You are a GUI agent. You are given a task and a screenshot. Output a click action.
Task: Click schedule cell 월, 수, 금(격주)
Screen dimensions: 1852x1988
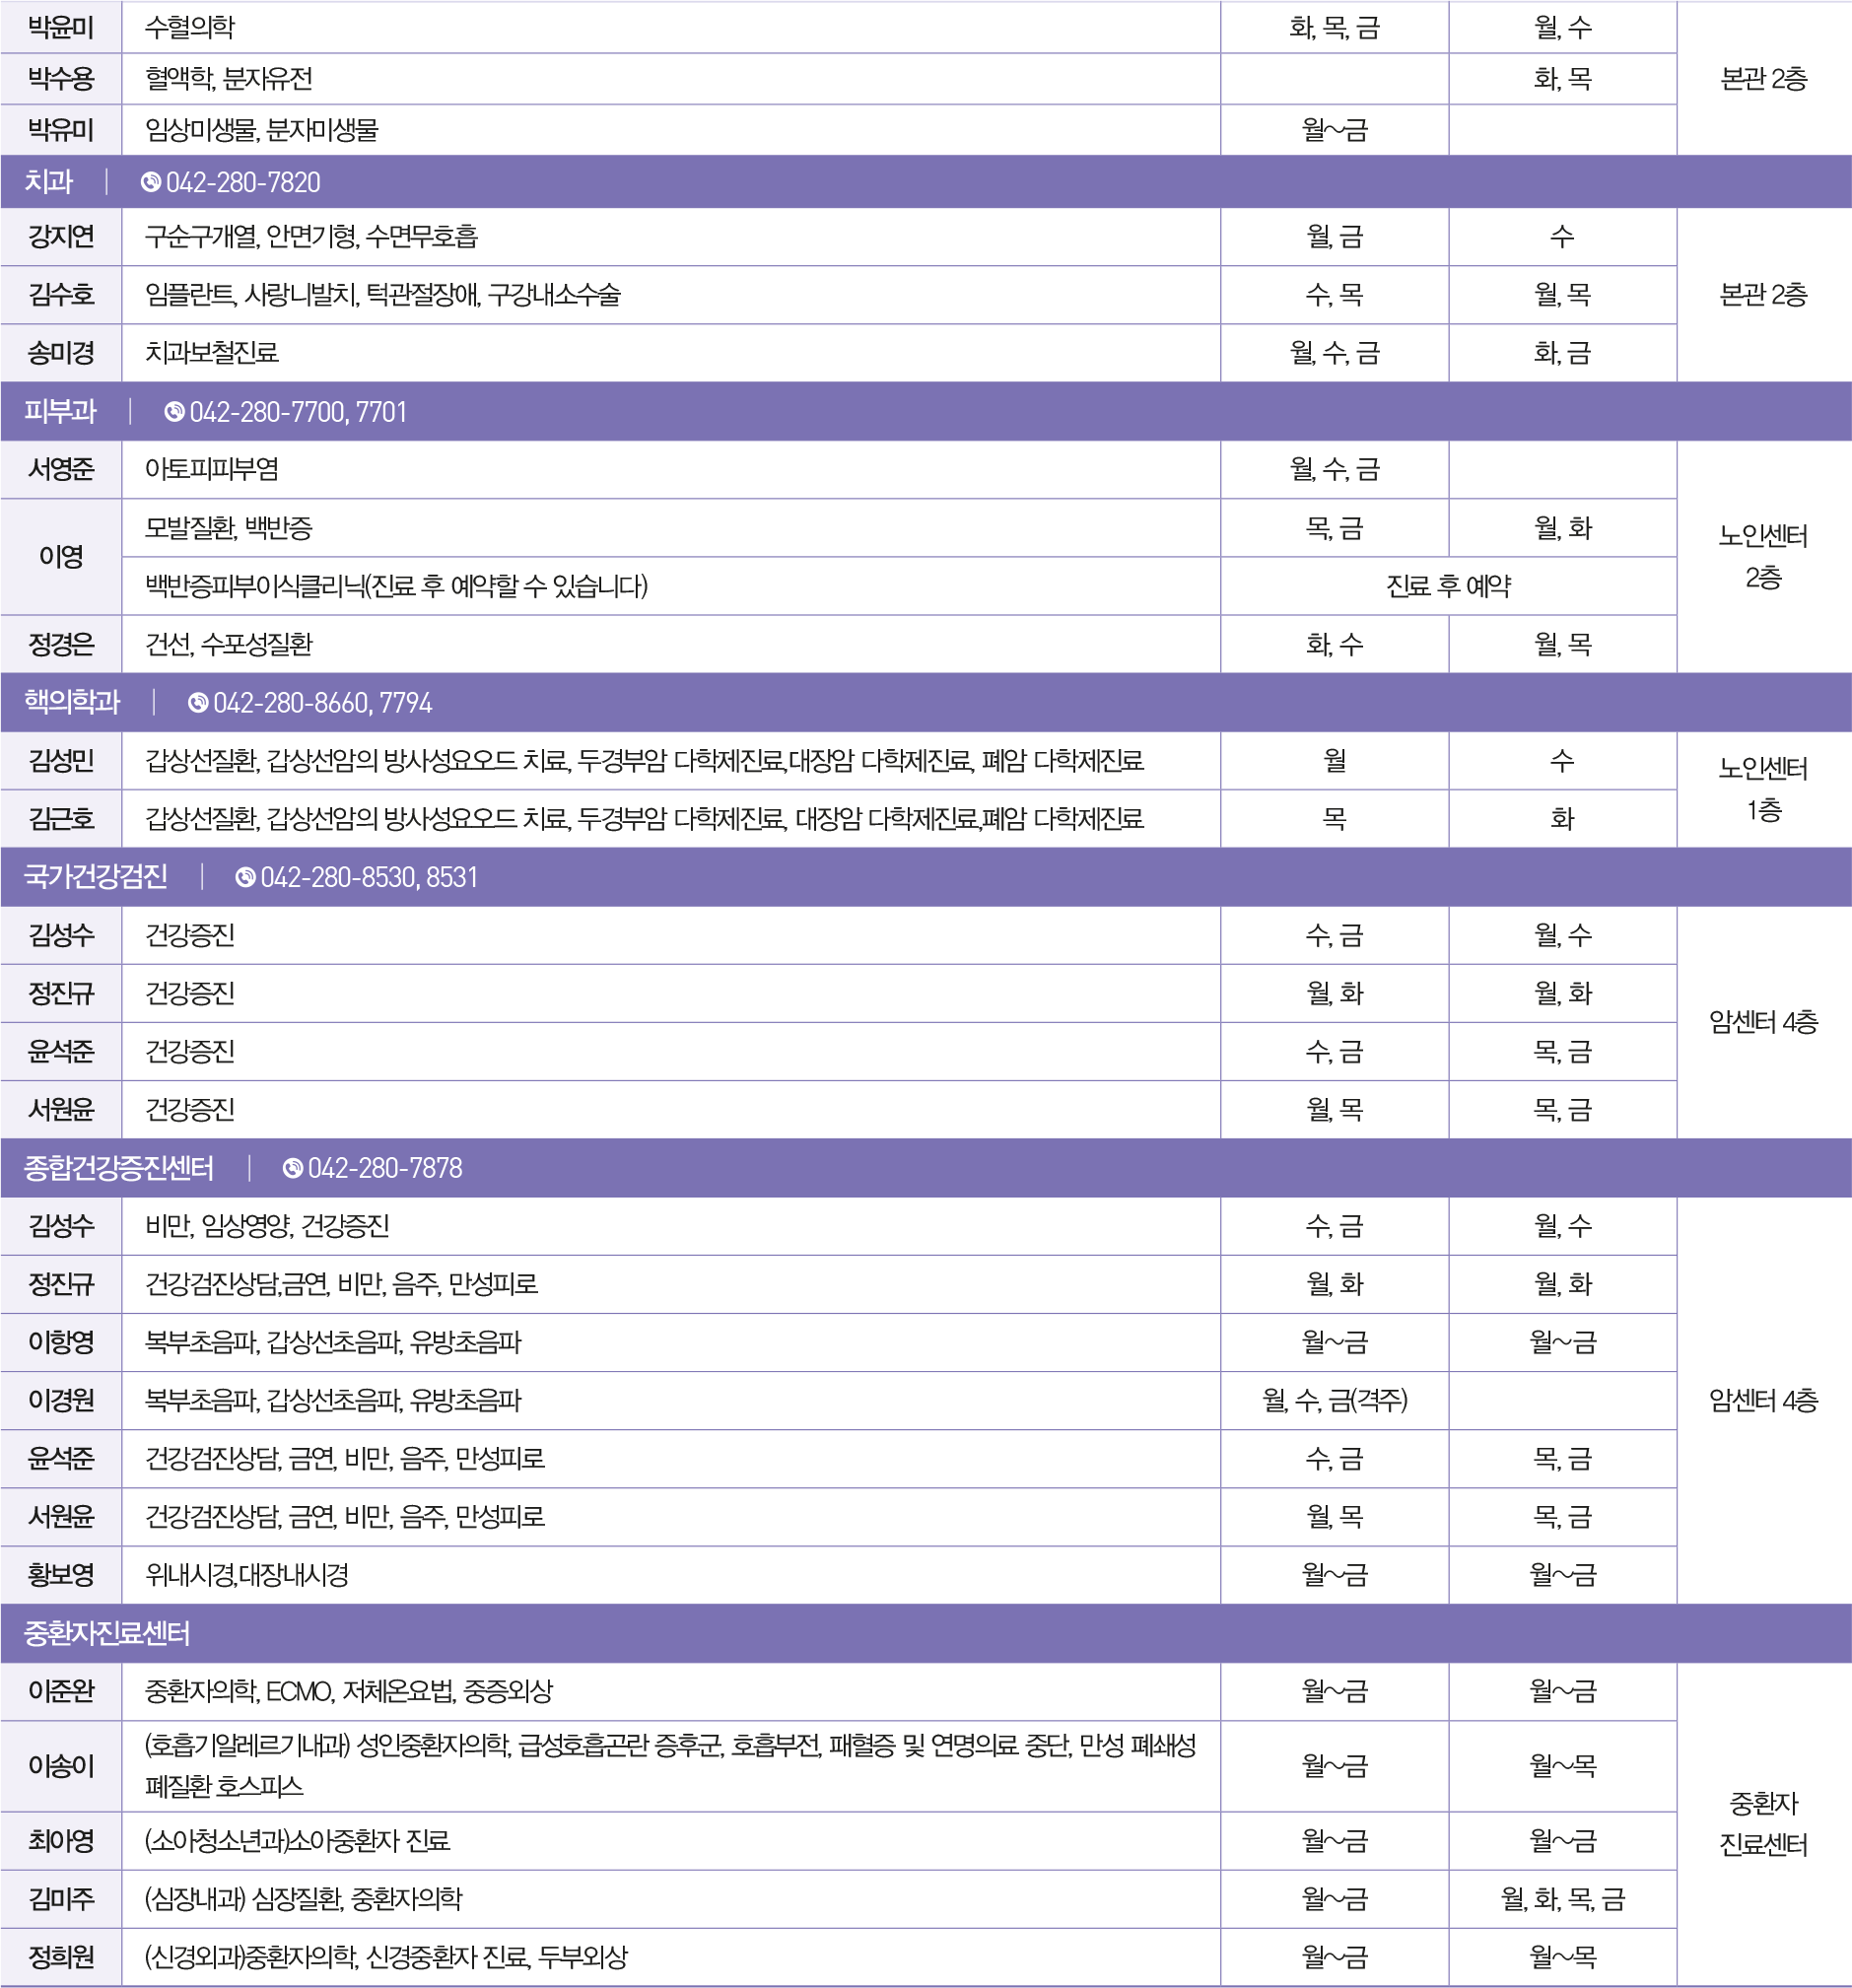tap(1335, 1400)
